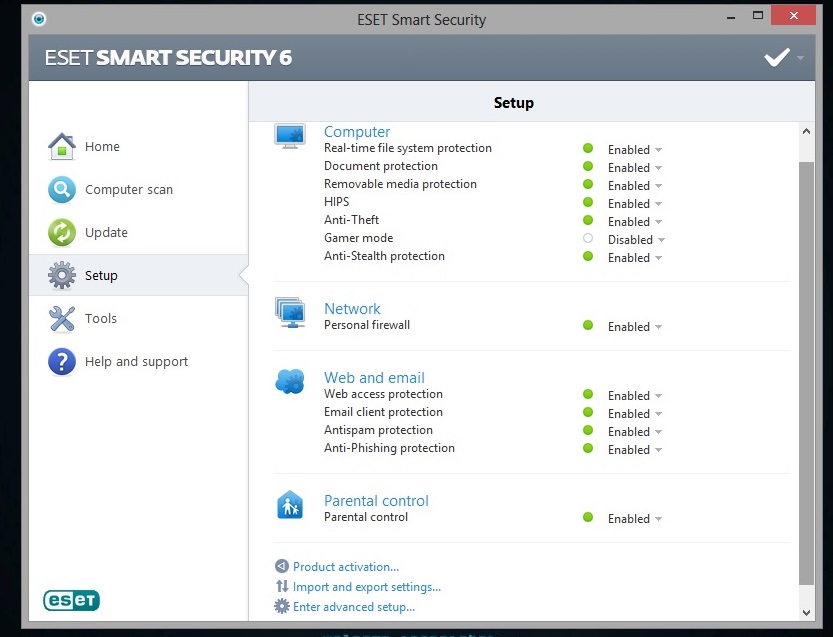Toggle Personal firewall green status dot
This screenshot has height=637, width=833.
(588, 325)
